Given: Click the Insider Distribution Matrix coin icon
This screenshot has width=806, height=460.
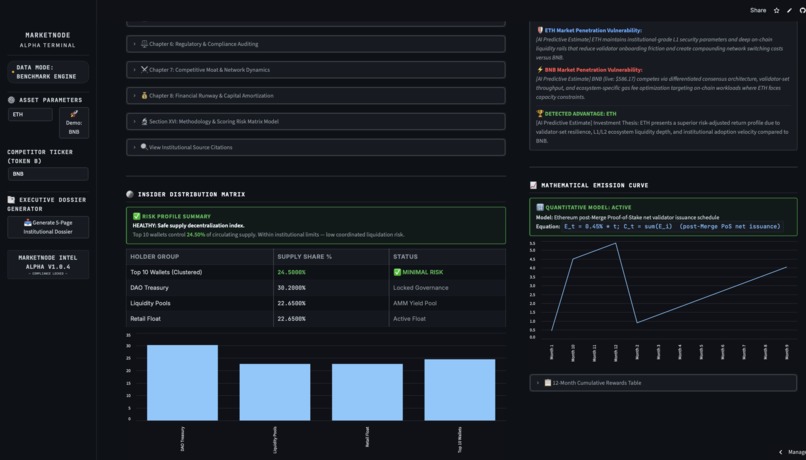Looking at the screenshot, I should 130,194.
